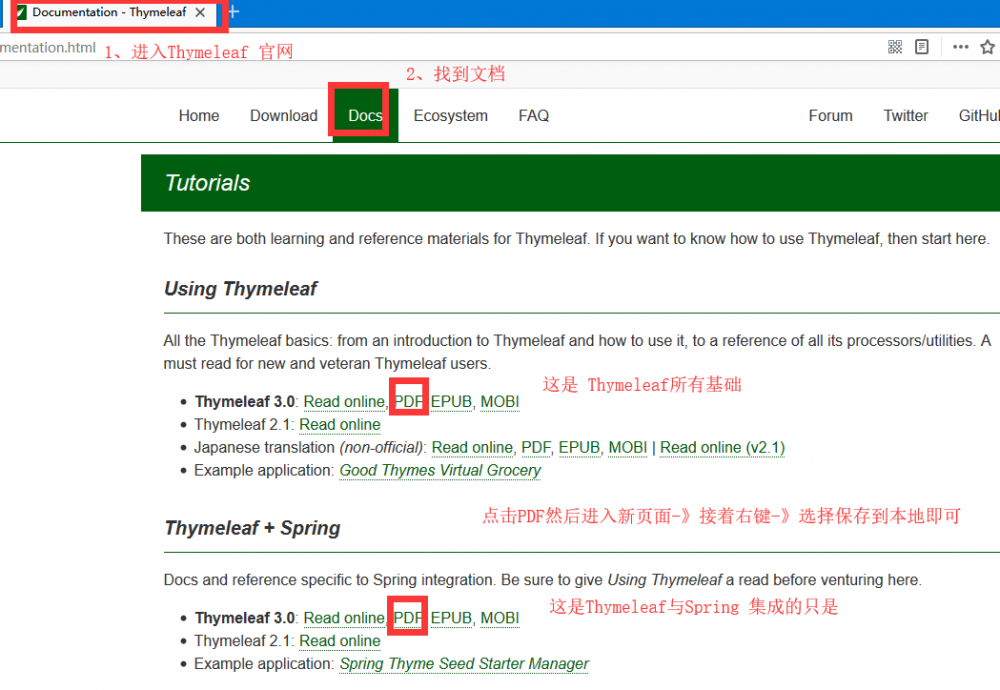Open the Spring Thyme Seed Starter Manager example
The height and width of the screenshot is (690, 1000).
pos(464,663)
